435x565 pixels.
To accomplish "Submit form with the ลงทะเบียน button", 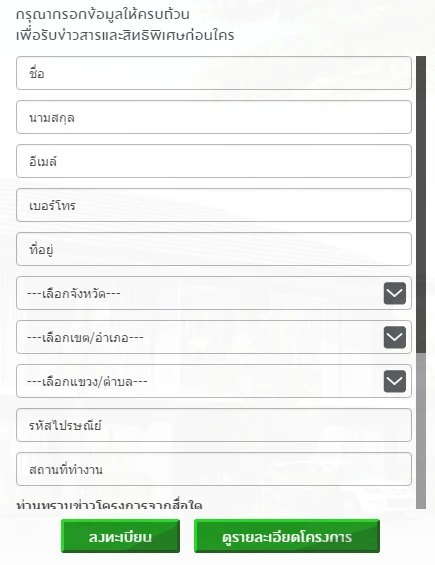I will pos(120,536).
